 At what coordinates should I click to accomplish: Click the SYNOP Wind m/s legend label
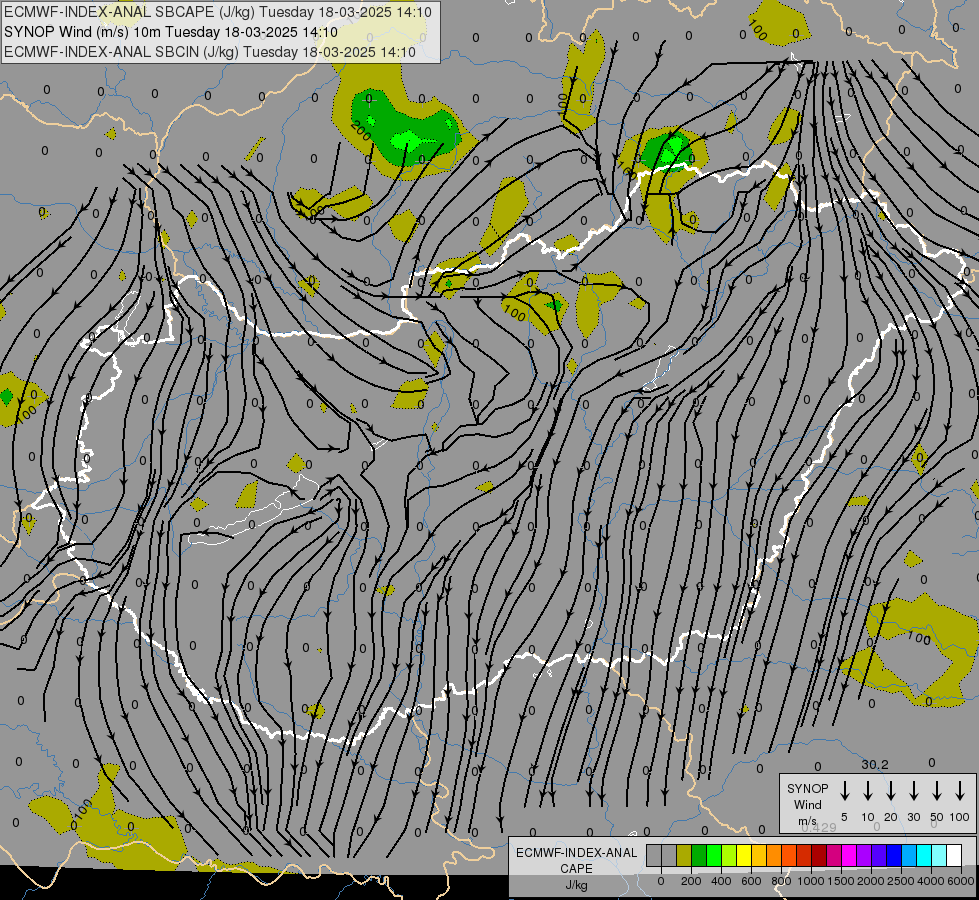[x=807, y=804]
